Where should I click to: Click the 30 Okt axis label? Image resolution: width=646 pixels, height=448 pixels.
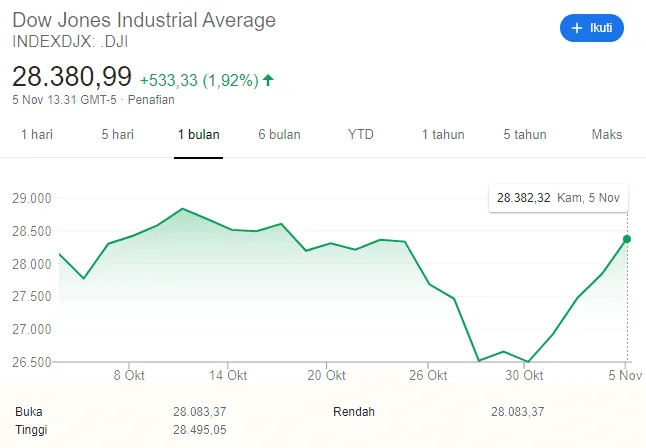point(525,376)
